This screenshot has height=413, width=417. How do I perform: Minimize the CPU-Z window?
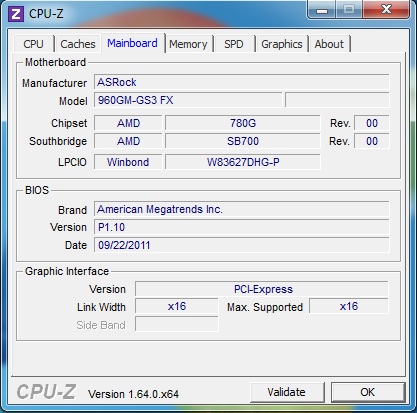(x=321, y=10)
